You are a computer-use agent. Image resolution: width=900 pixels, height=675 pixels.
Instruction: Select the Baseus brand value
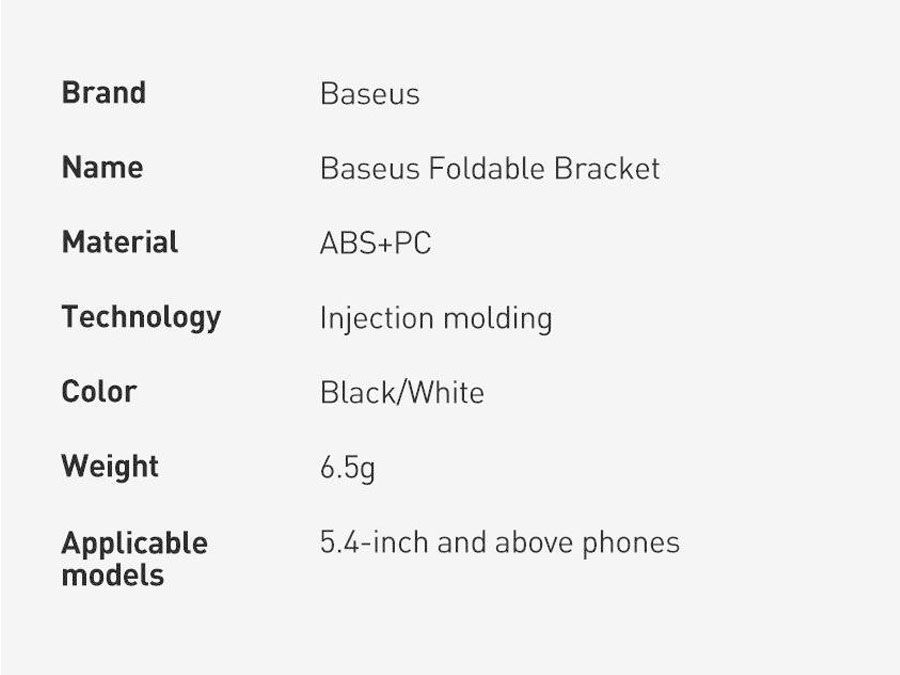click(369, 94)
